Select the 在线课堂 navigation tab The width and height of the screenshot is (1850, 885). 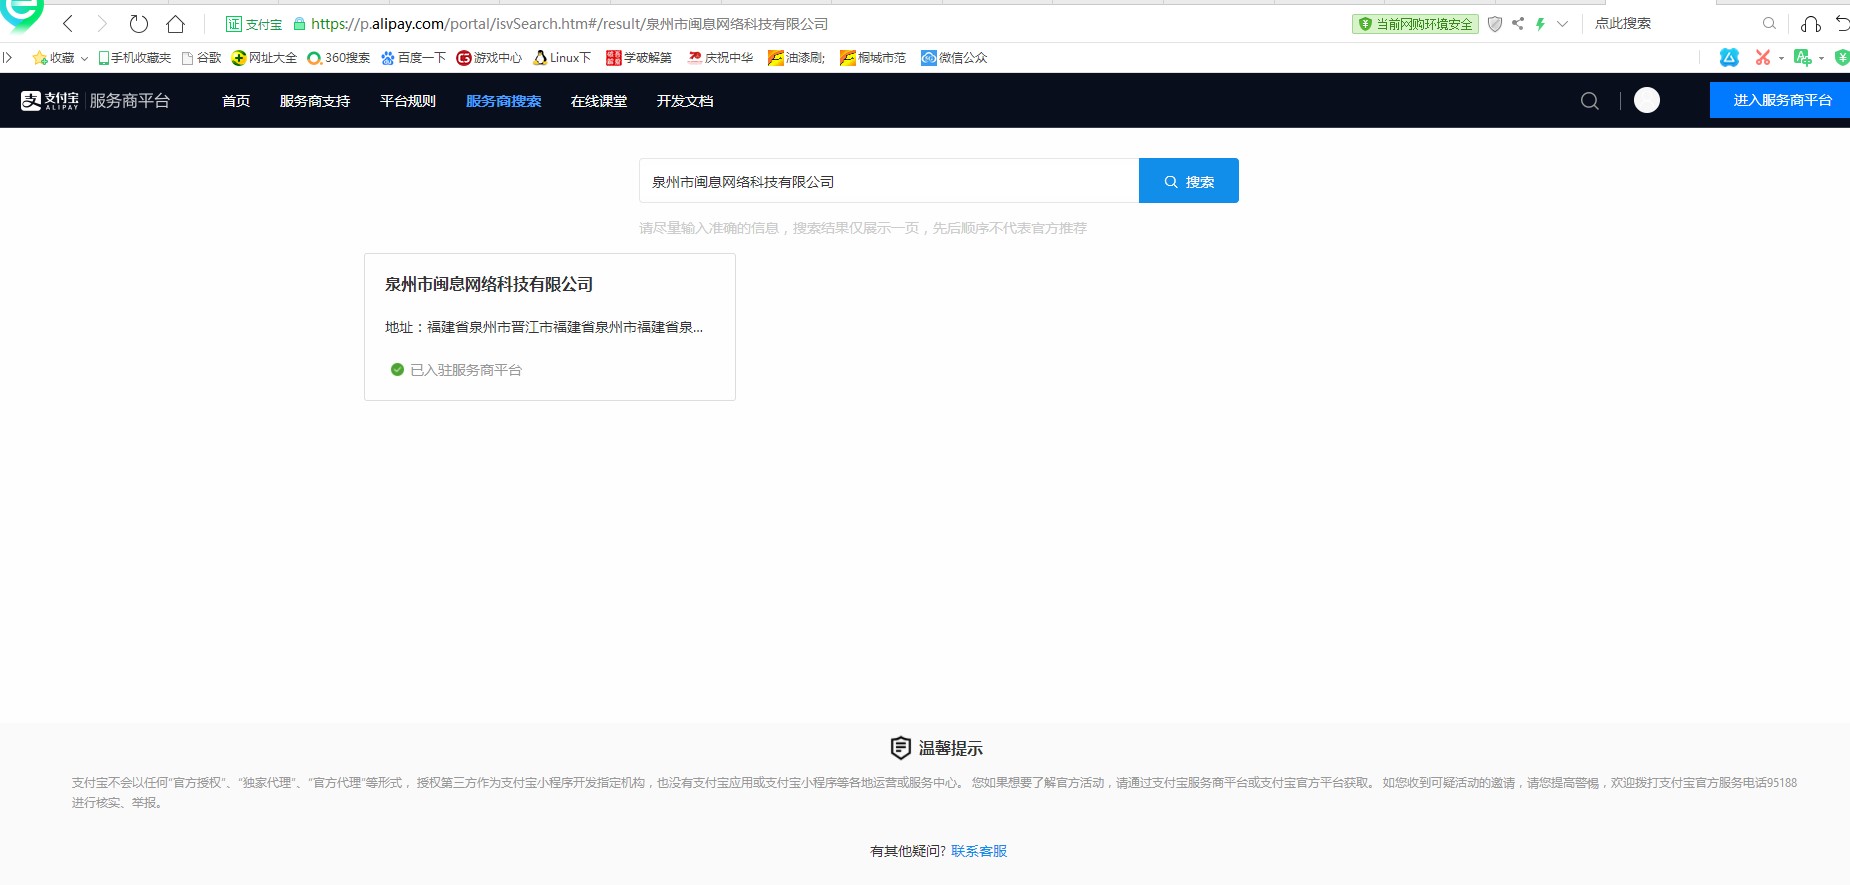598,101
